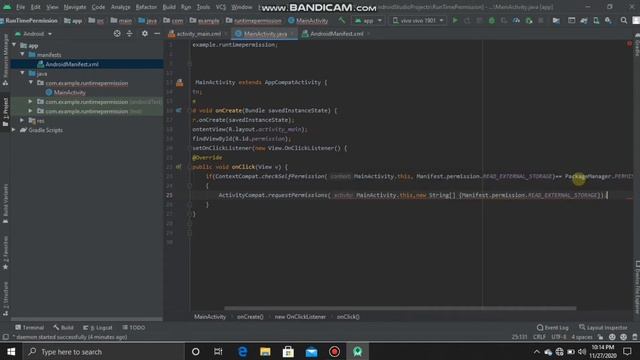Open Microsoft Store from taskbar
Screen dimensions: 640x360
pyautogui.click(x=288, y=351)
